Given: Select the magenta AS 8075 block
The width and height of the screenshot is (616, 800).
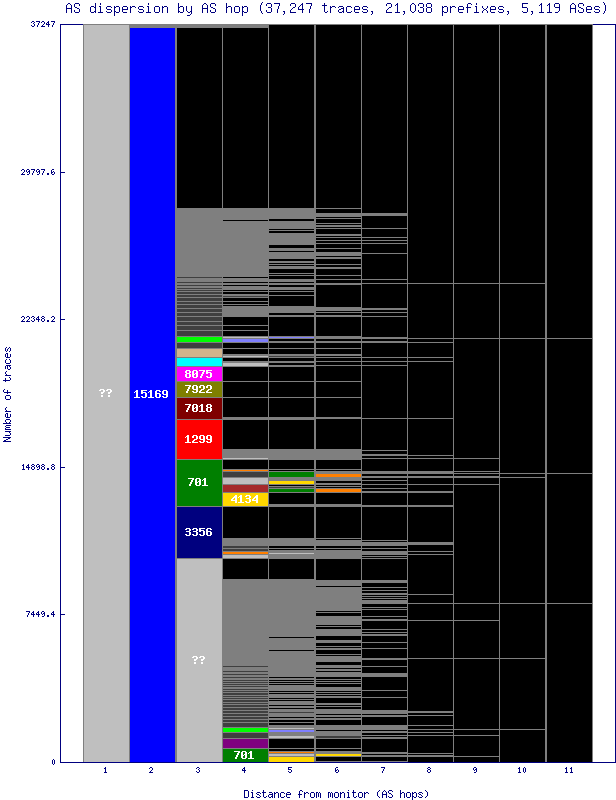Looking at the screenshot, I should tap(198, 374).
